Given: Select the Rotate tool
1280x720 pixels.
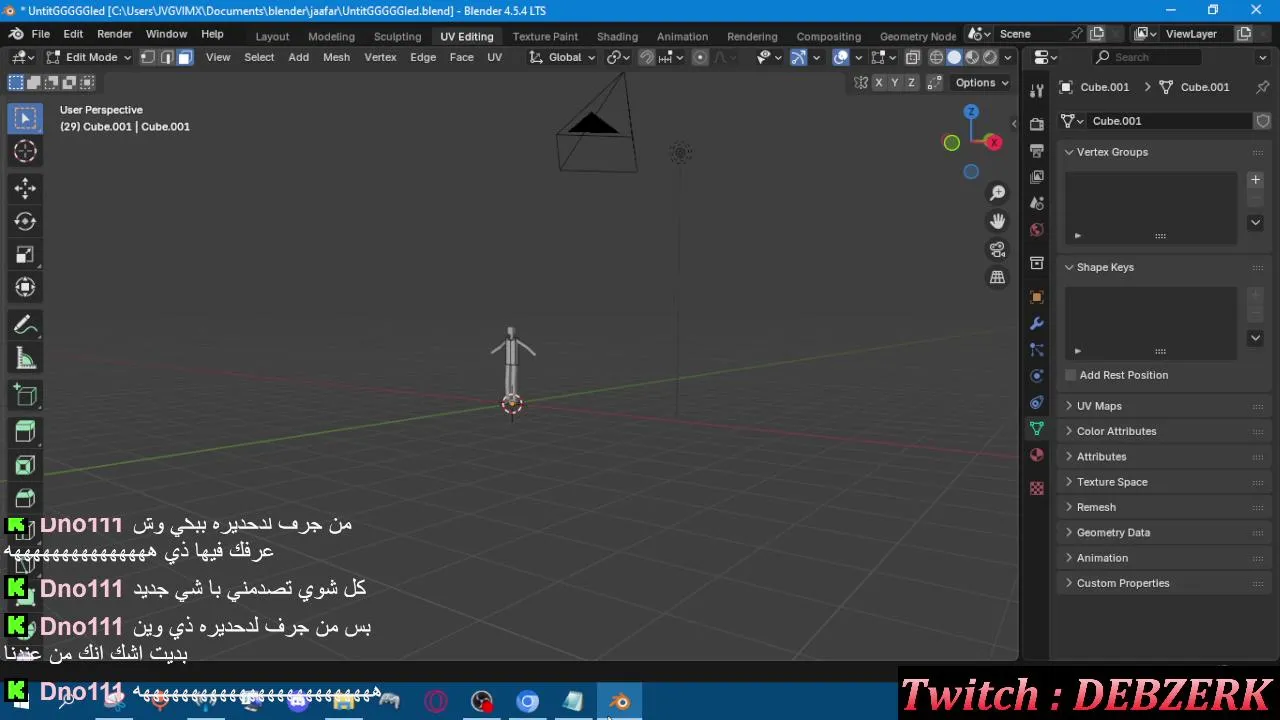Looking at the screenshot, I should click(x=25, y=221).
